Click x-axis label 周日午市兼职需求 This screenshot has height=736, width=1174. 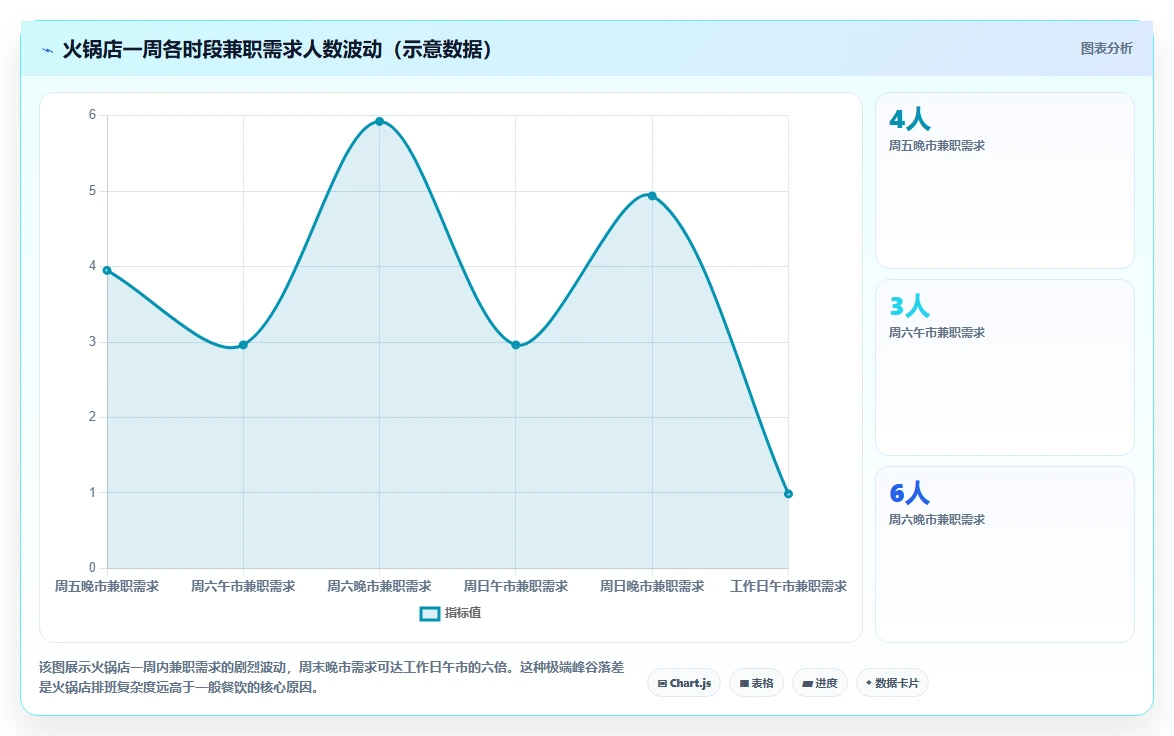(516, 586)
